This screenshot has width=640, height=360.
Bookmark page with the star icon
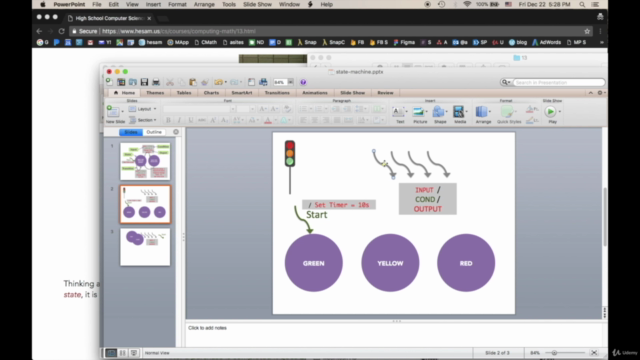click(587, 31)
